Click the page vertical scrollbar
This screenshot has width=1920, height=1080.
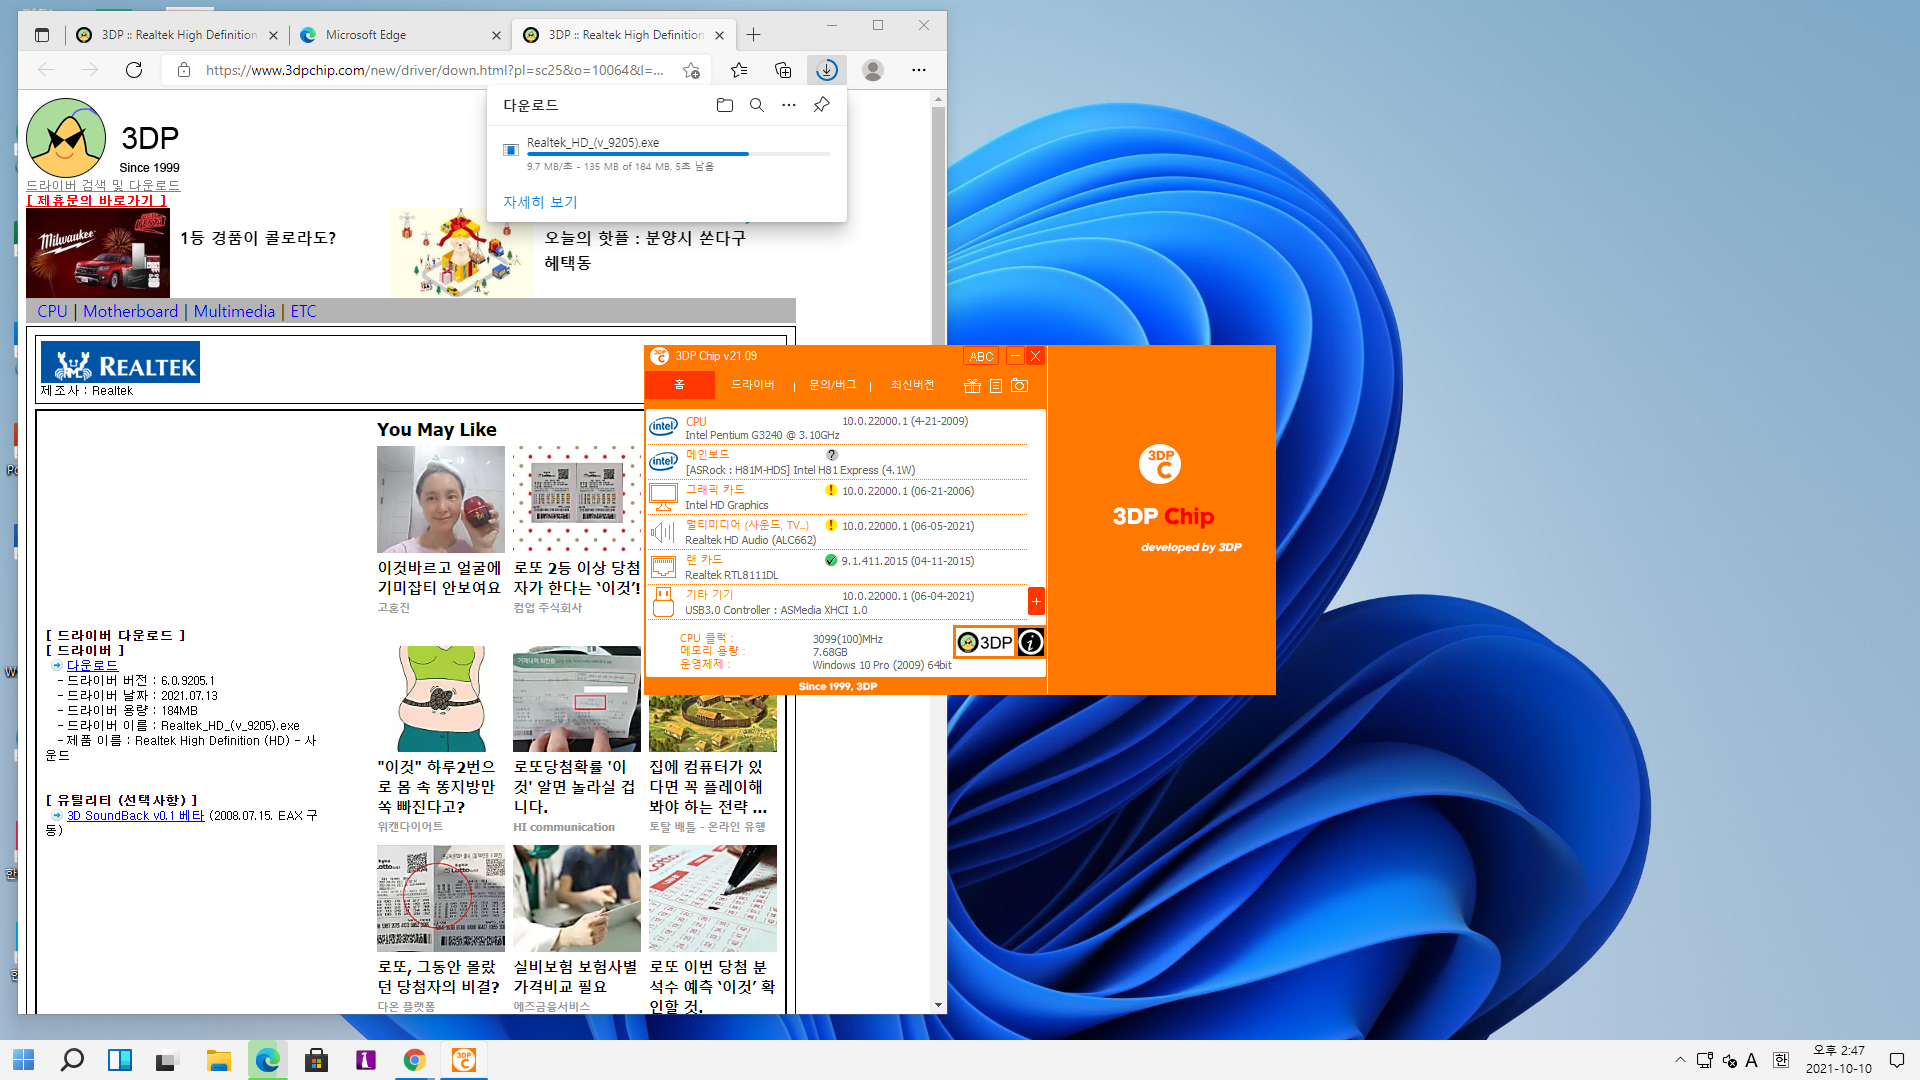[938, 550]
